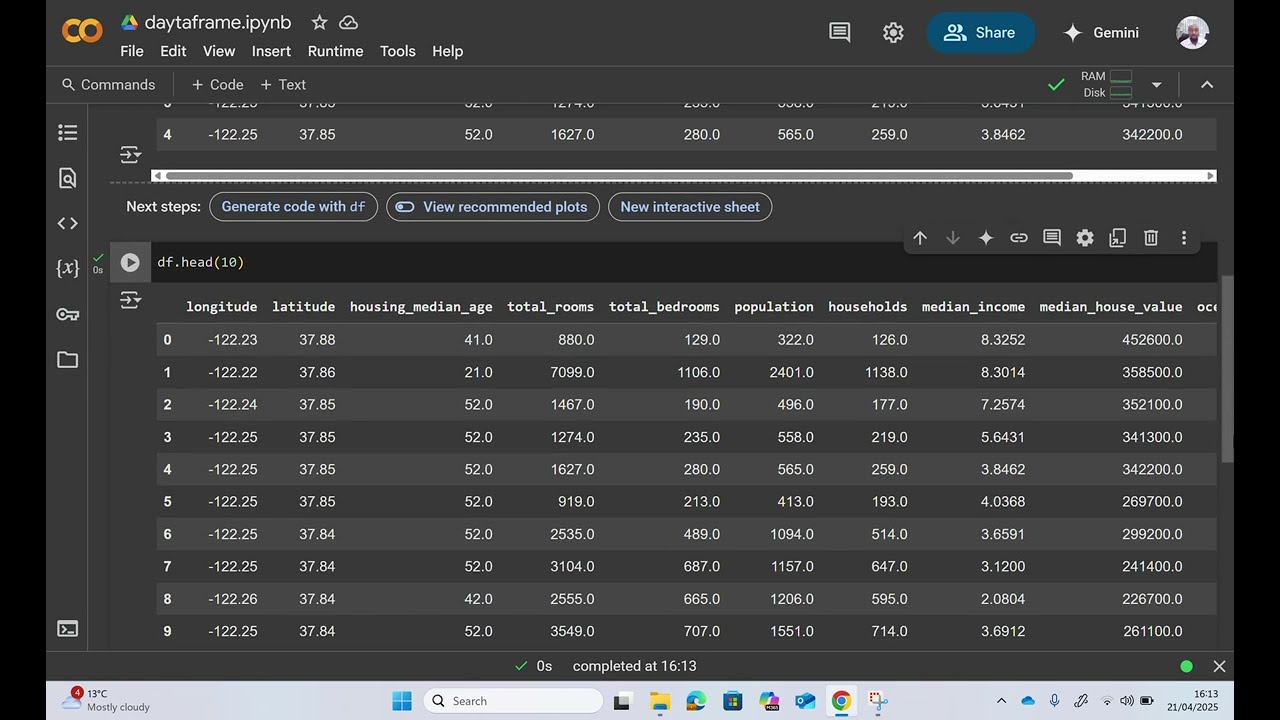Run the df.head(10) cell
Viewport: 1280px width, 720px height.
130,262
